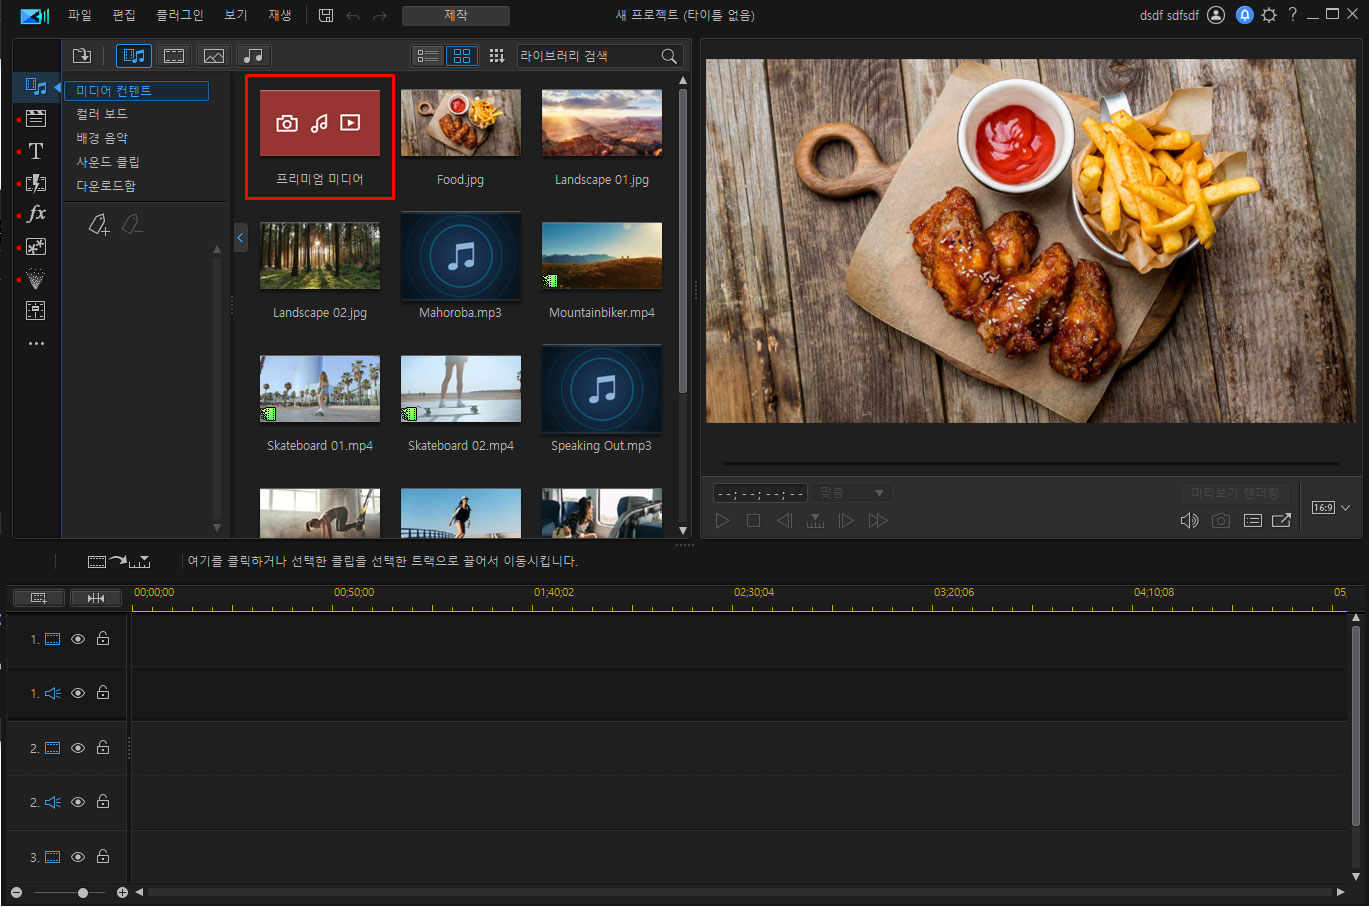Open the user account icon
The height and width of the screenshot is (907, 1369).
click(x=1216, y=15)
